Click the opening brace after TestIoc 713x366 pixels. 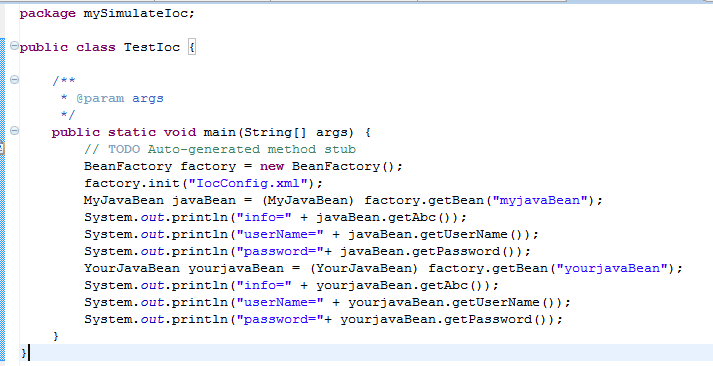click(x=192, y=47)
